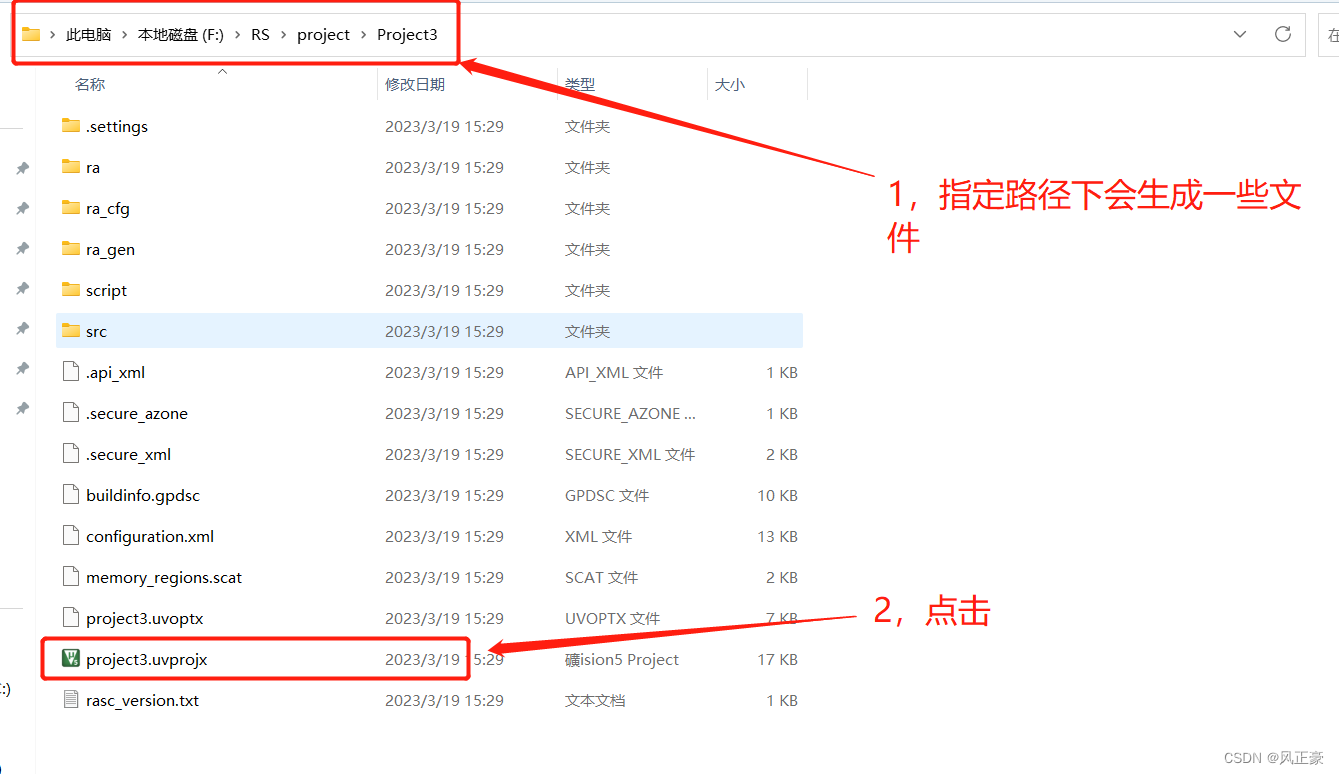Viewport: 1339px width, 774px height.
Task: Click the 文本文档 type cell
Action: pos(595,701)
